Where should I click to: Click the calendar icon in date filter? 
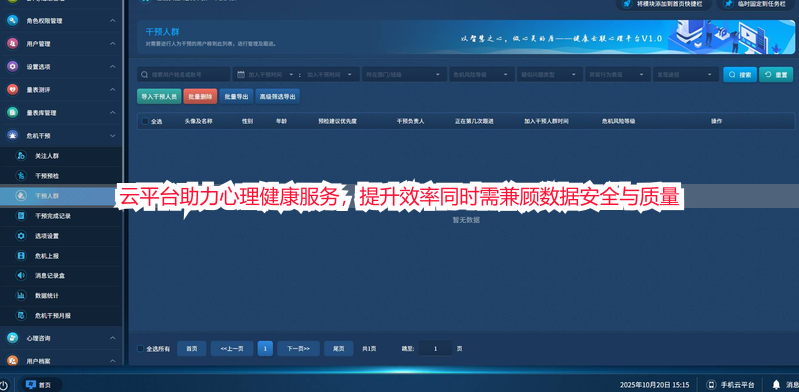pos(241,74)
